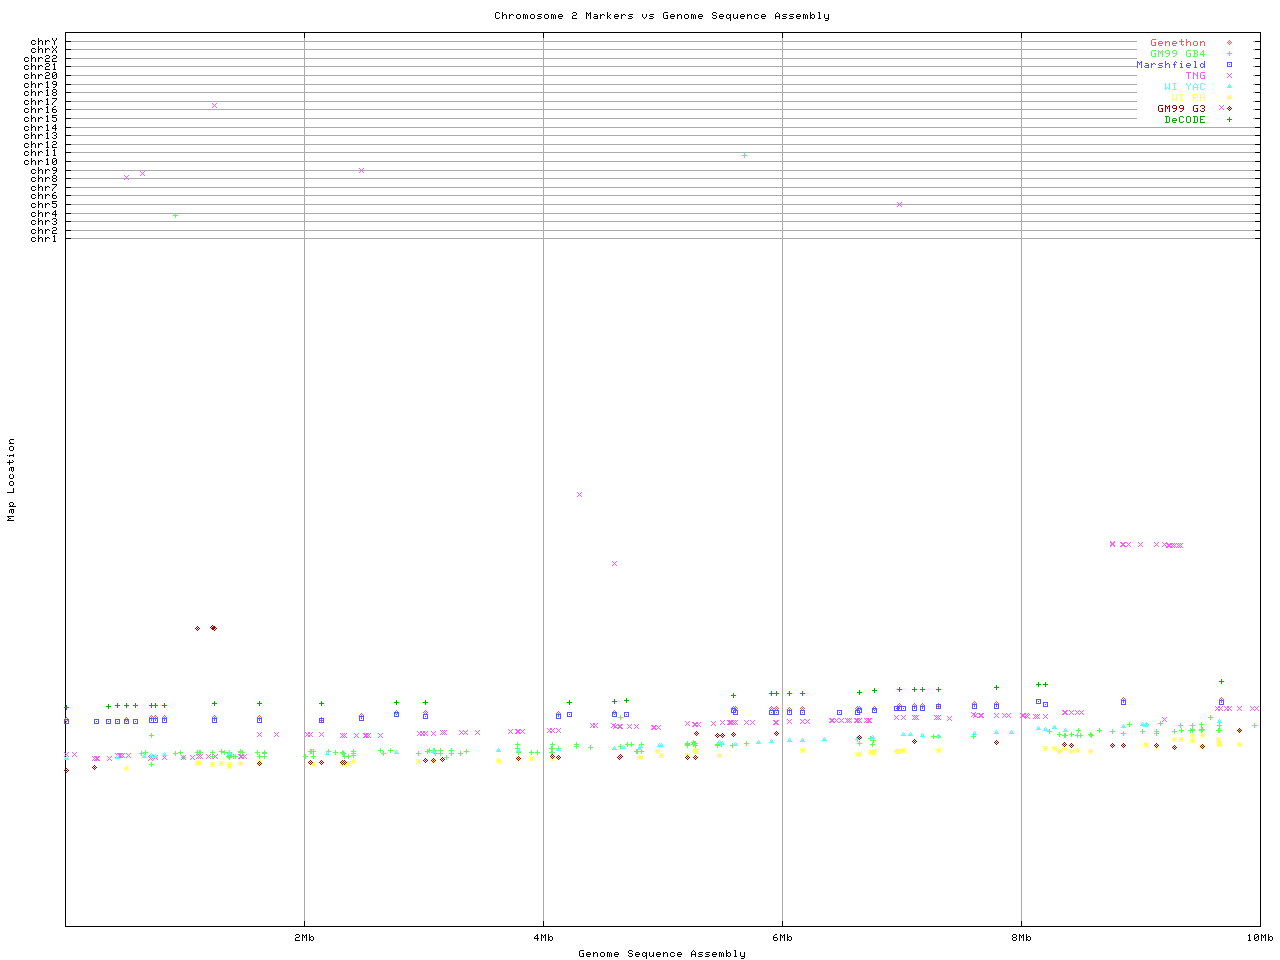Click the GM99 GB4 green plus legend marker
Screen dimensions: 1280x960
tap(1229, 54)
